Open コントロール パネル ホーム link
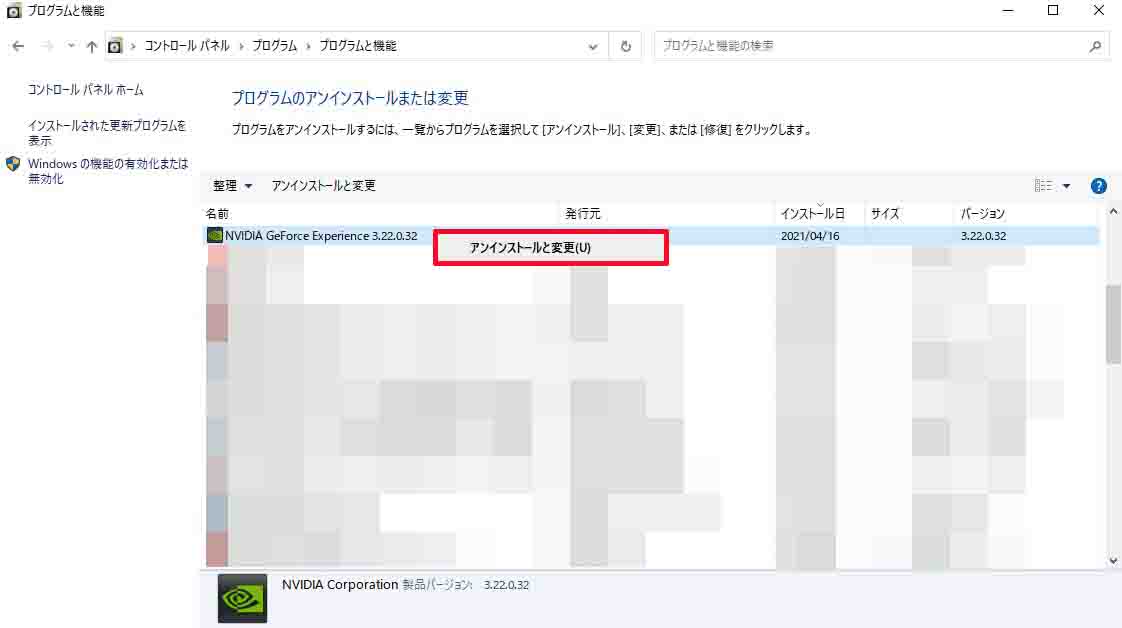Viewport: 1122px width, 628px height. click(x=85, y=89)
